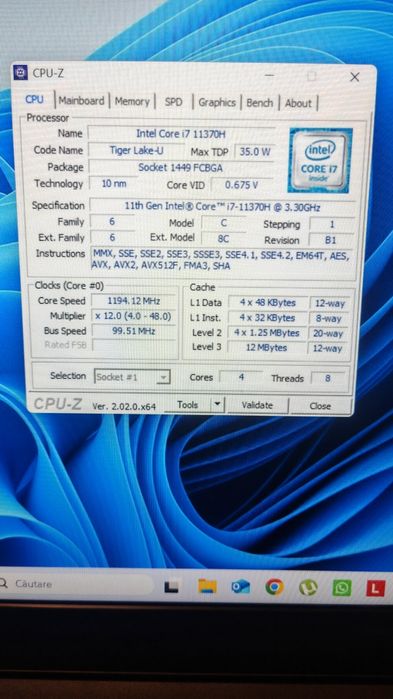This screenshot has width=393, height=699.
Task: Click the Ext. Model 8C value
Action: coord(223,239)
